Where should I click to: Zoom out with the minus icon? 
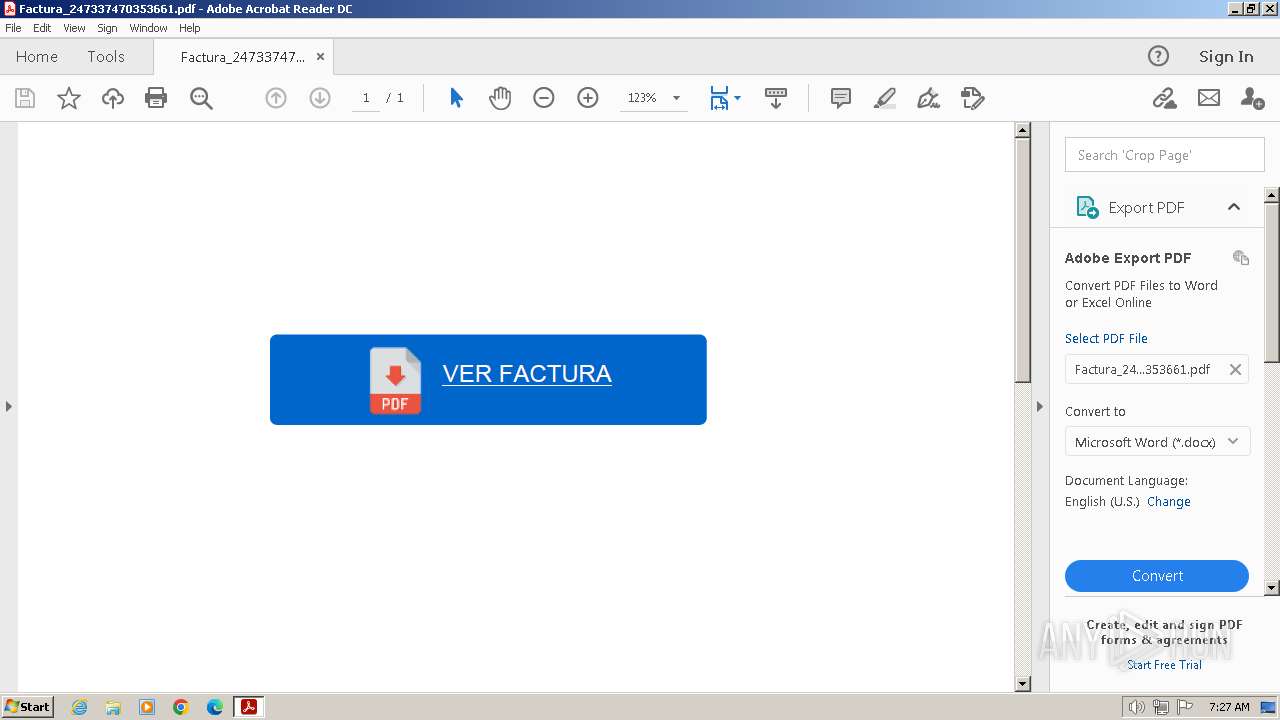pyautogui.click(x=544, y=98)
